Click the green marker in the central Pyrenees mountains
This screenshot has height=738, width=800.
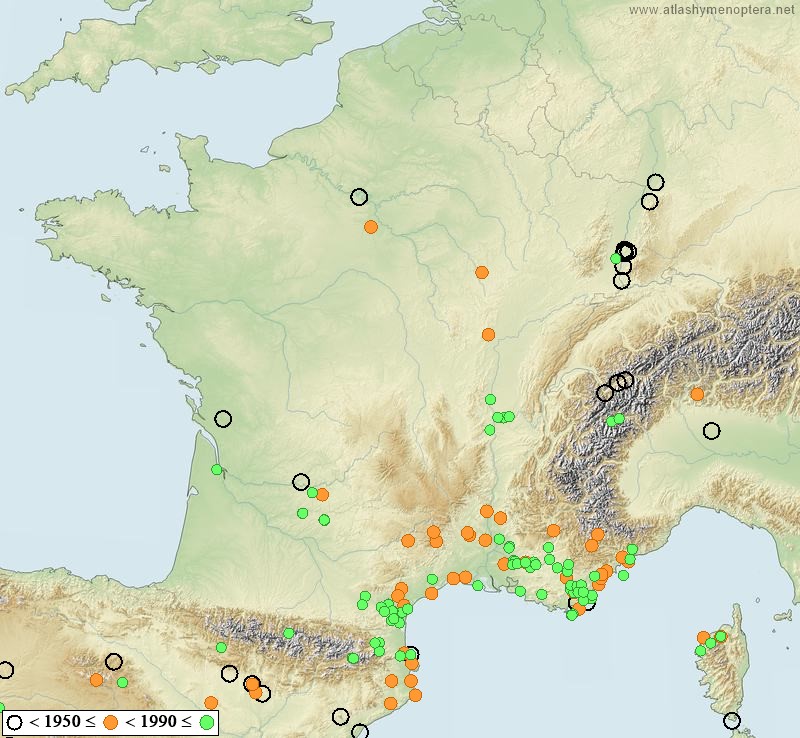click(x=289, y=633)
